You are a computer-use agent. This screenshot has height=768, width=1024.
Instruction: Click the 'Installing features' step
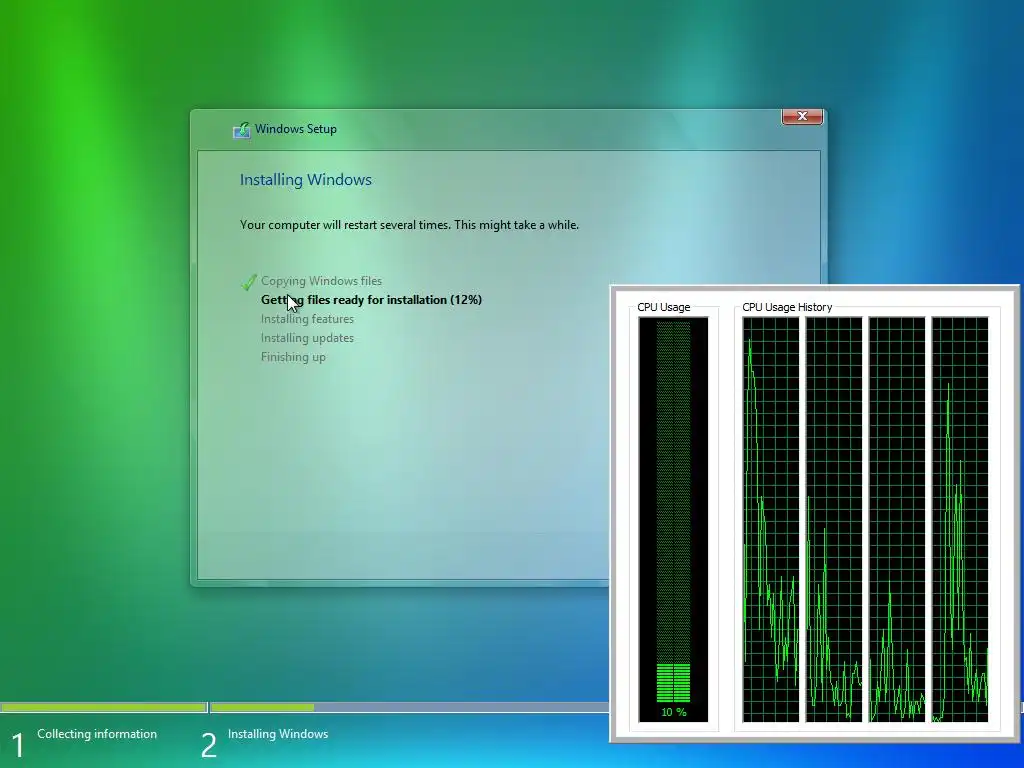pyautogui.click(x=307, y=319)
